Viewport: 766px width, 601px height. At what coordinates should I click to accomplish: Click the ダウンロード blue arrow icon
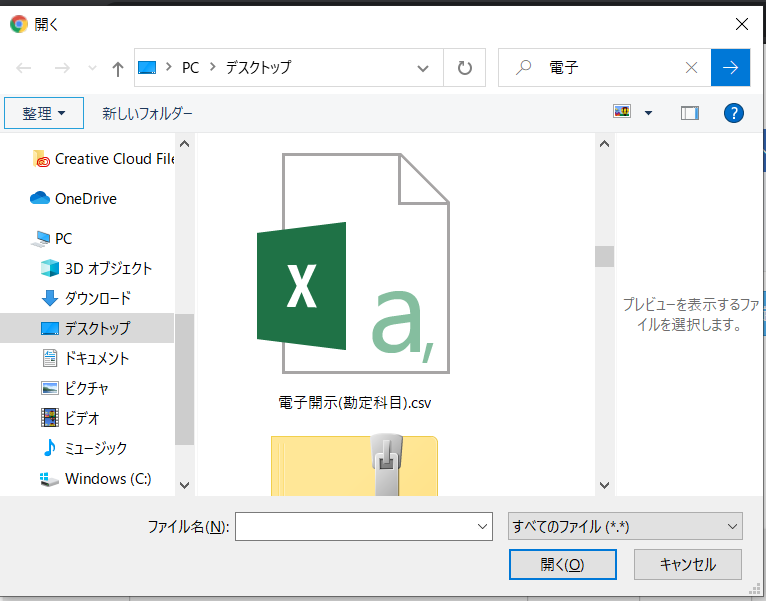click(x=50, y=298)
